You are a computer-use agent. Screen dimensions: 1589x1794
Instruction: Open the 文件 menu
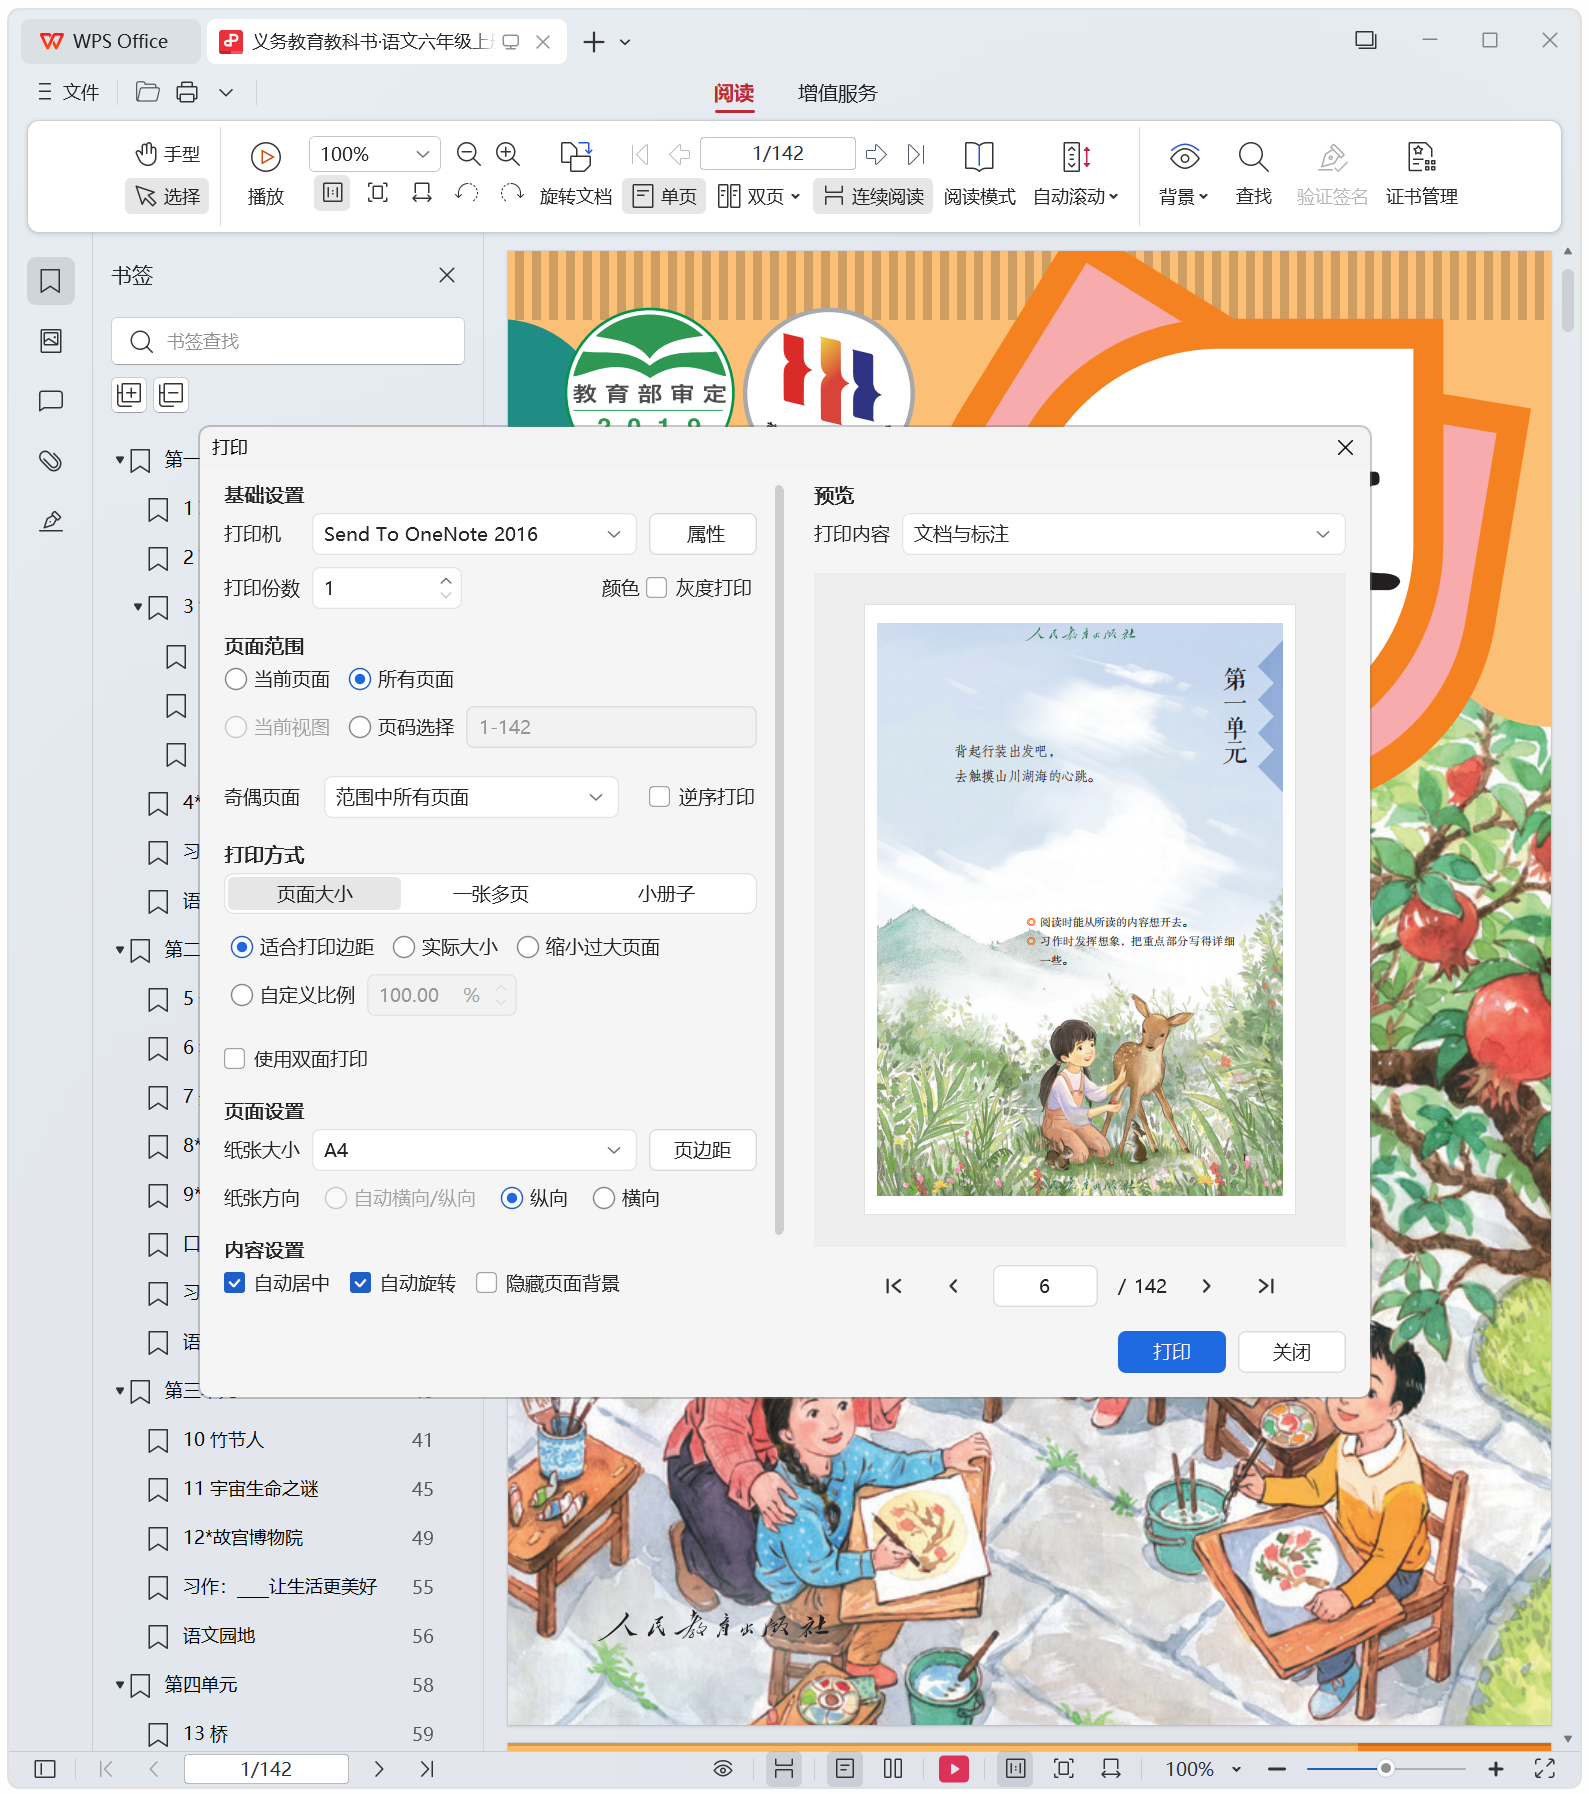(68, 93)
